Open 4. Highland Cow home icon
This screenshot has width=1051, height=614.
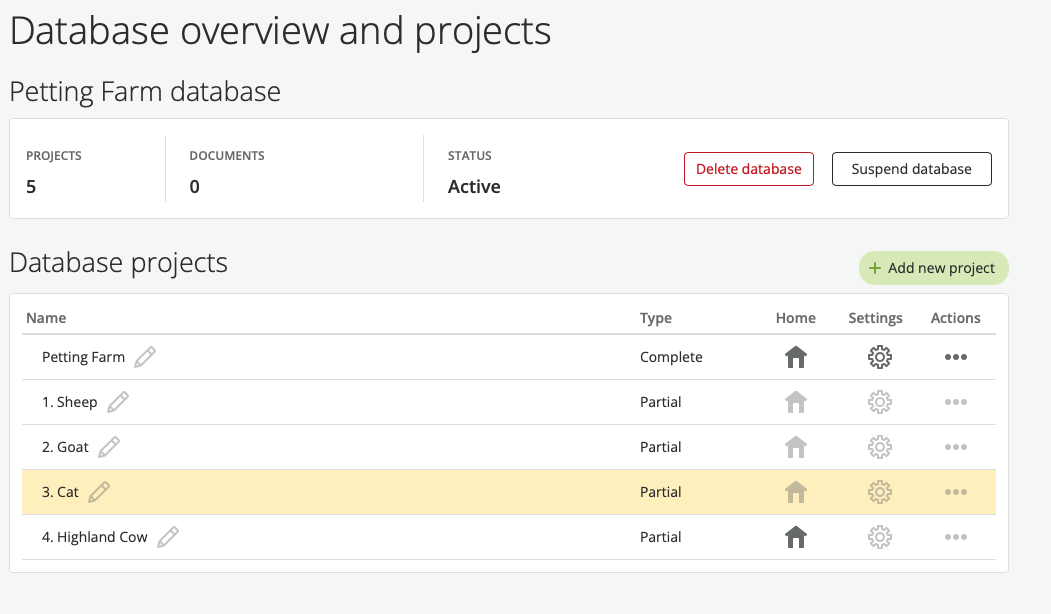pyautogui.click(x=796, y=537)
